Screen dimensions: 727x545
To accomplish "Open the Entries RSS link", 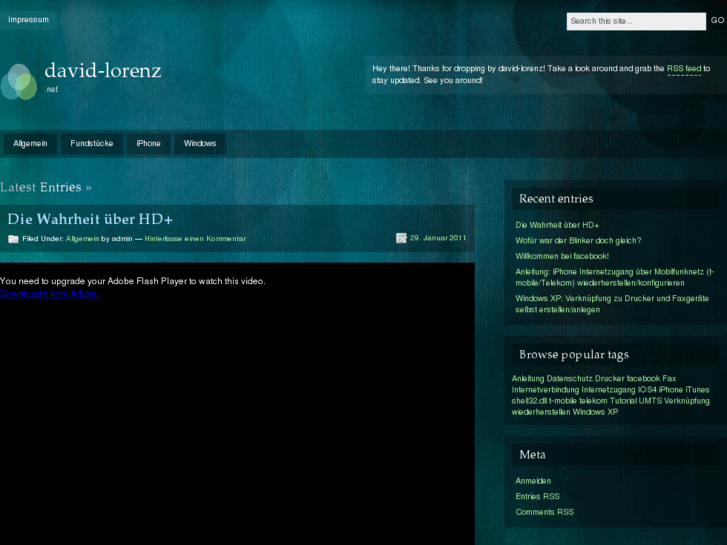I will pos(537,496).
